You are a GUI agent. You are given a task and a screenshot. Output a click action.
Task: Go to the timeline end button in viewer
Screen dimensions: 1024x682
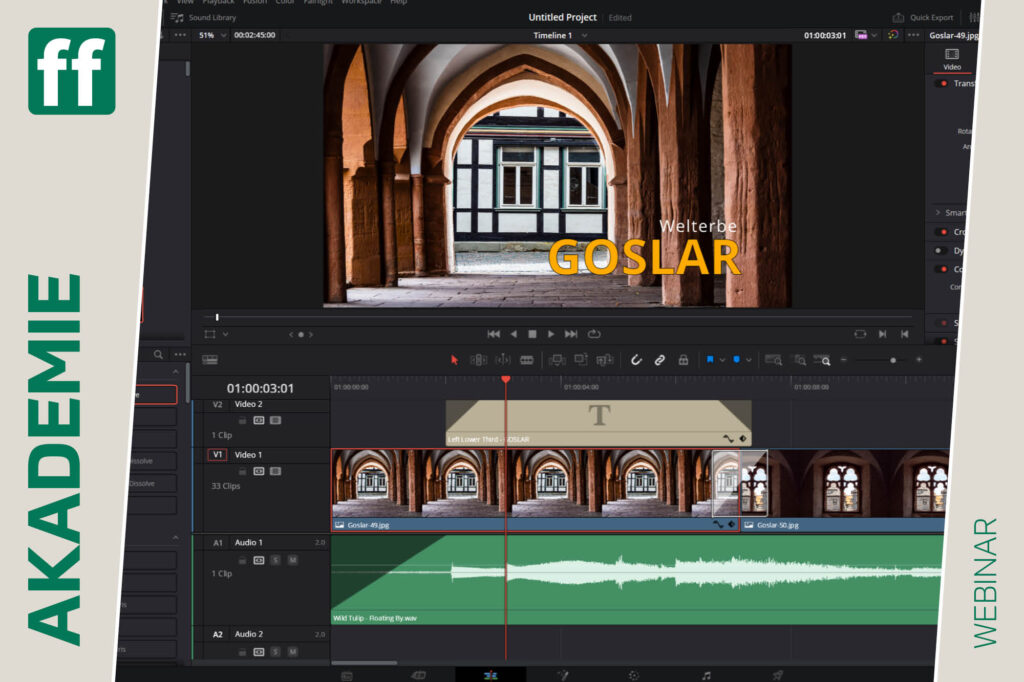pos(904,334)
